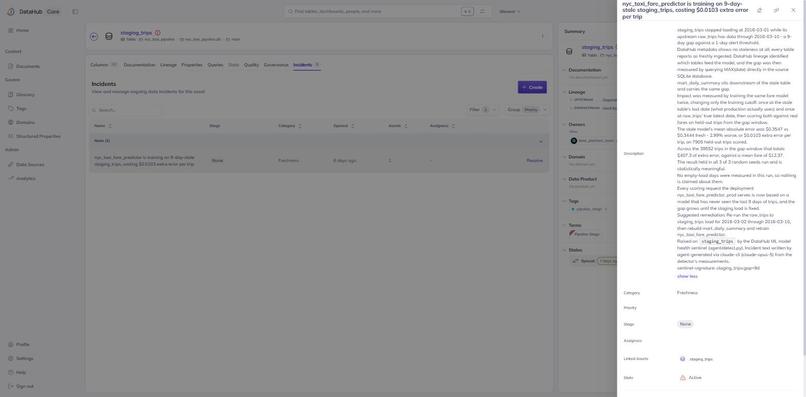Close the incident details drawer
Viewport: 806px width, 397px height.
(x=793, y=10)
